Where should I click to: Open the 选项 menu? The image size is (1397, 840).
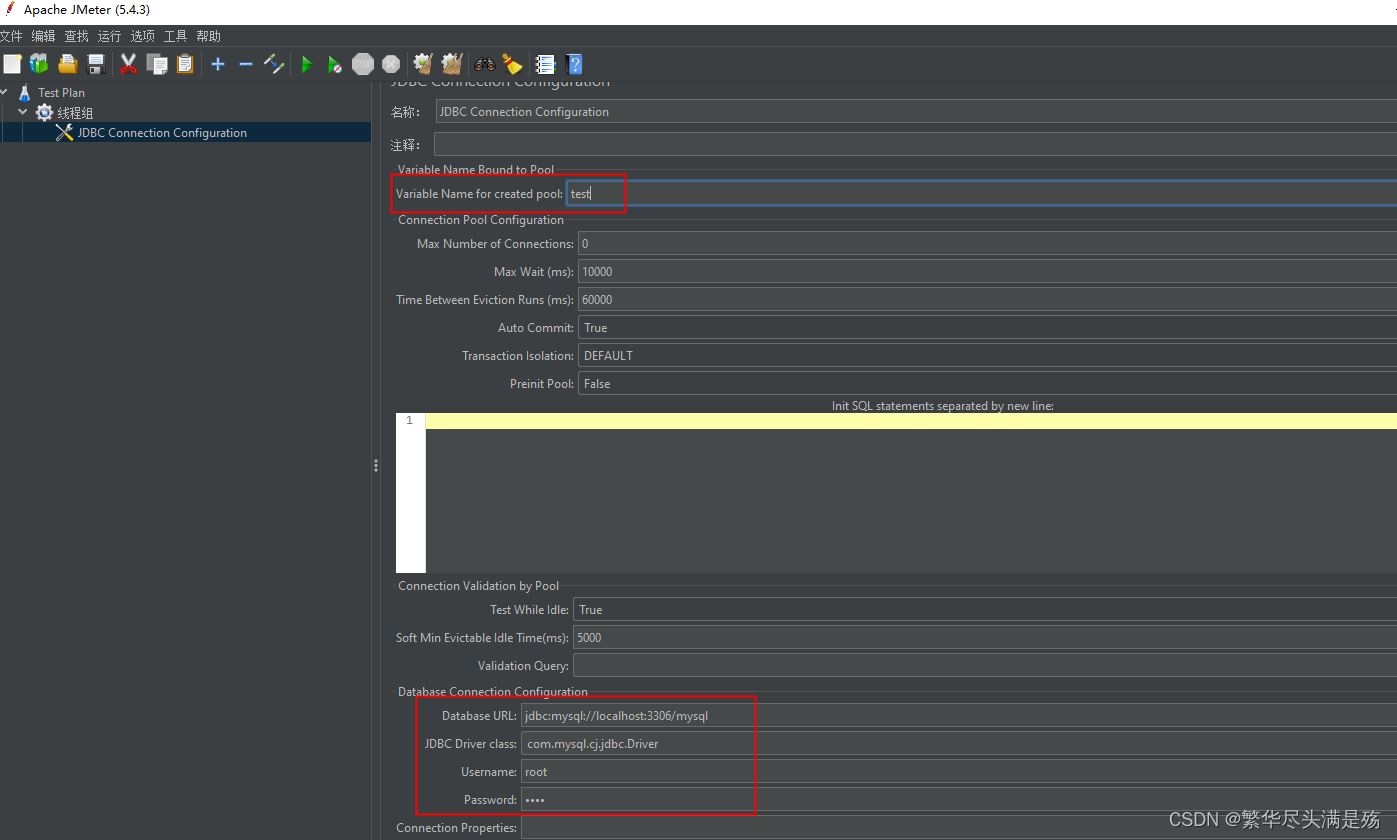(x=142, y=36)
